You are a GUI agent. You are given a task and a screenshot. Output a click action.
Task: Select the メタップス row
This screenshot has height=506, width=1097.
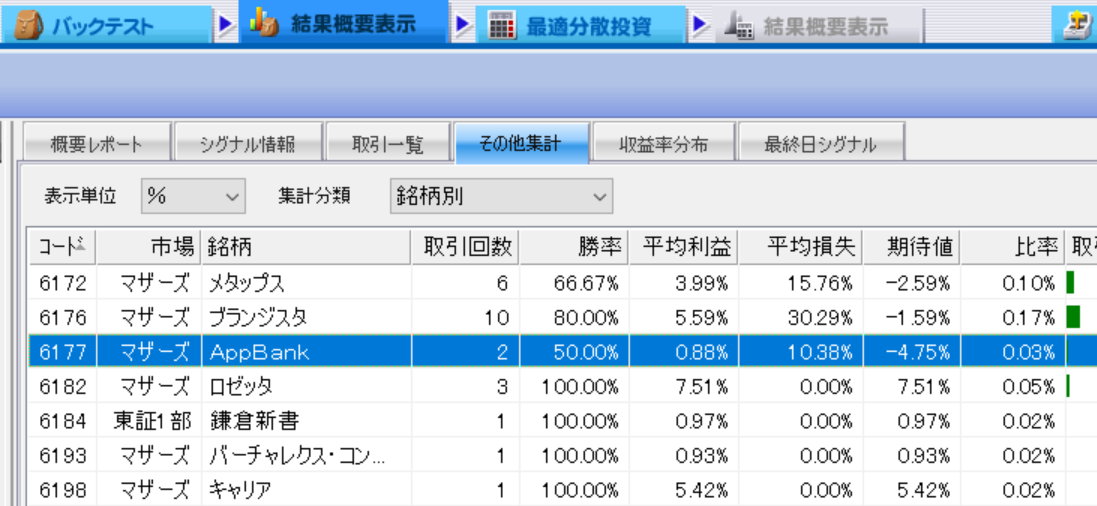click(562, 283)
